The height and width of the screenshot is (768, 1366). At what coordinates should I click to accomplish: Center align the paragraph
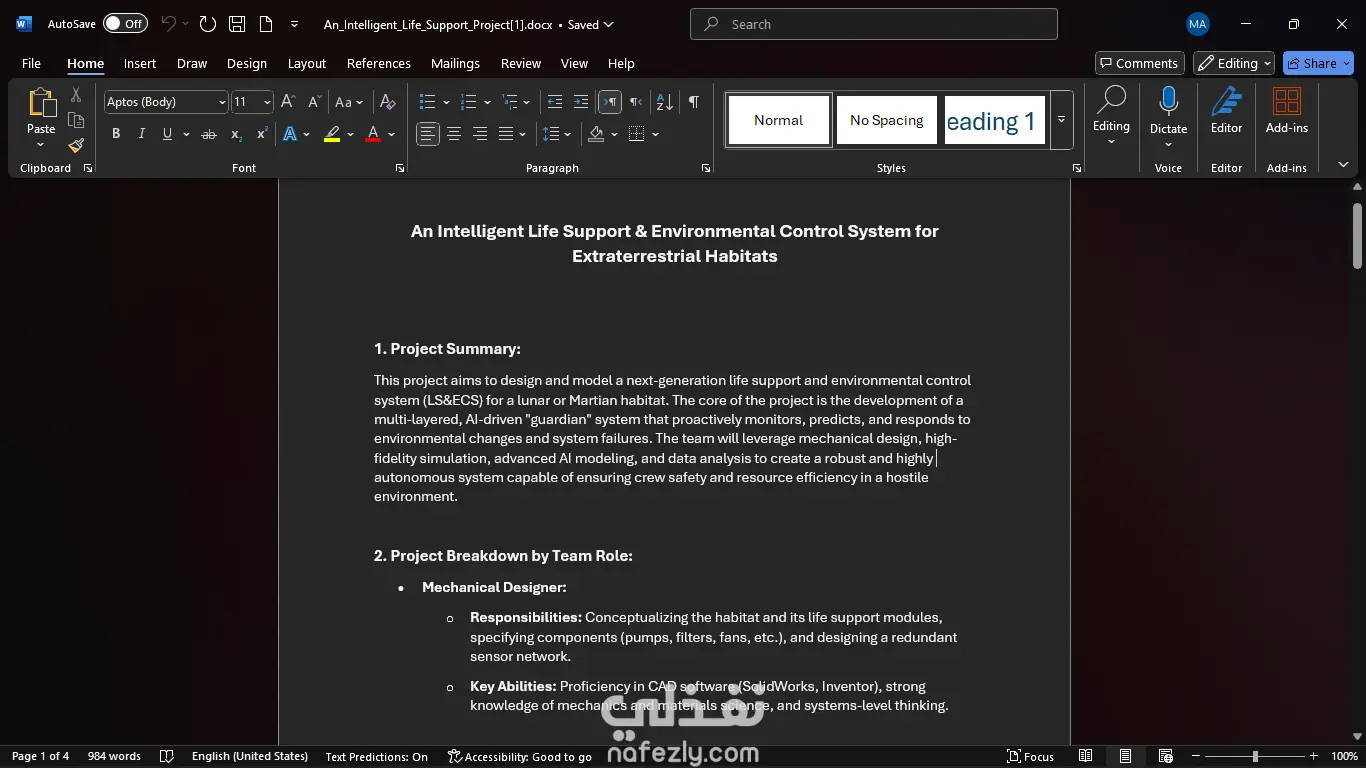tap(454, 134)
